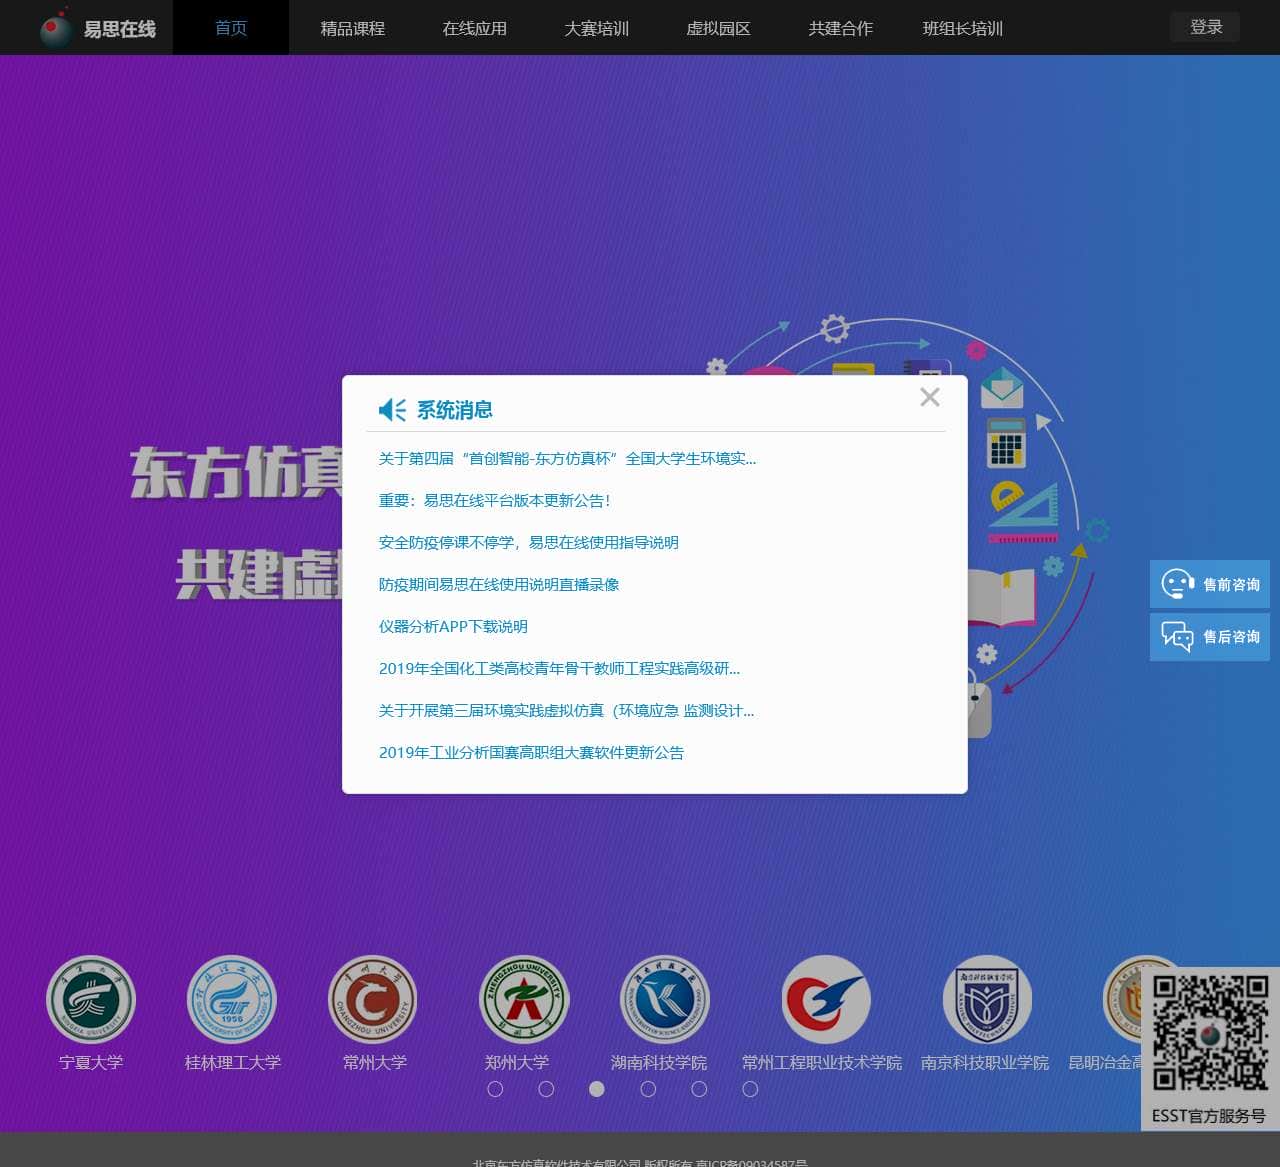
Task: Go to 精品课程 in navigation
Action: tap(352, 28)
